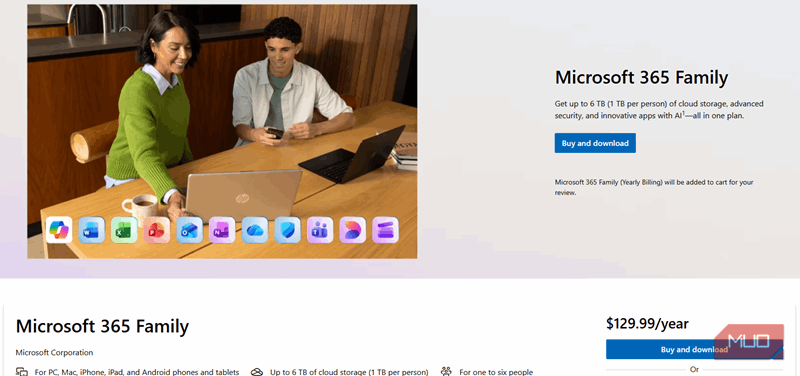Click the Designer app icon

click(x=353, y=230)
